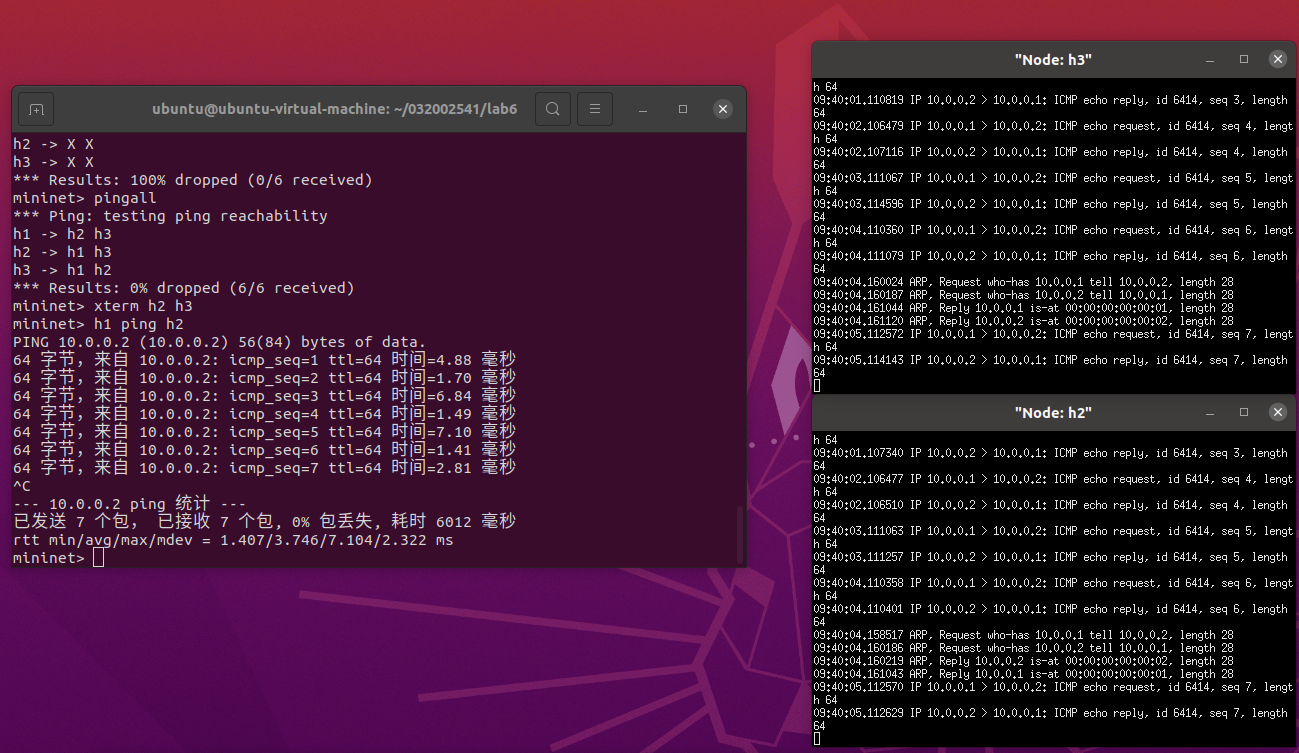
Task: Click the "mininet> h1 ping h2" command line
Action: [98, 324]
